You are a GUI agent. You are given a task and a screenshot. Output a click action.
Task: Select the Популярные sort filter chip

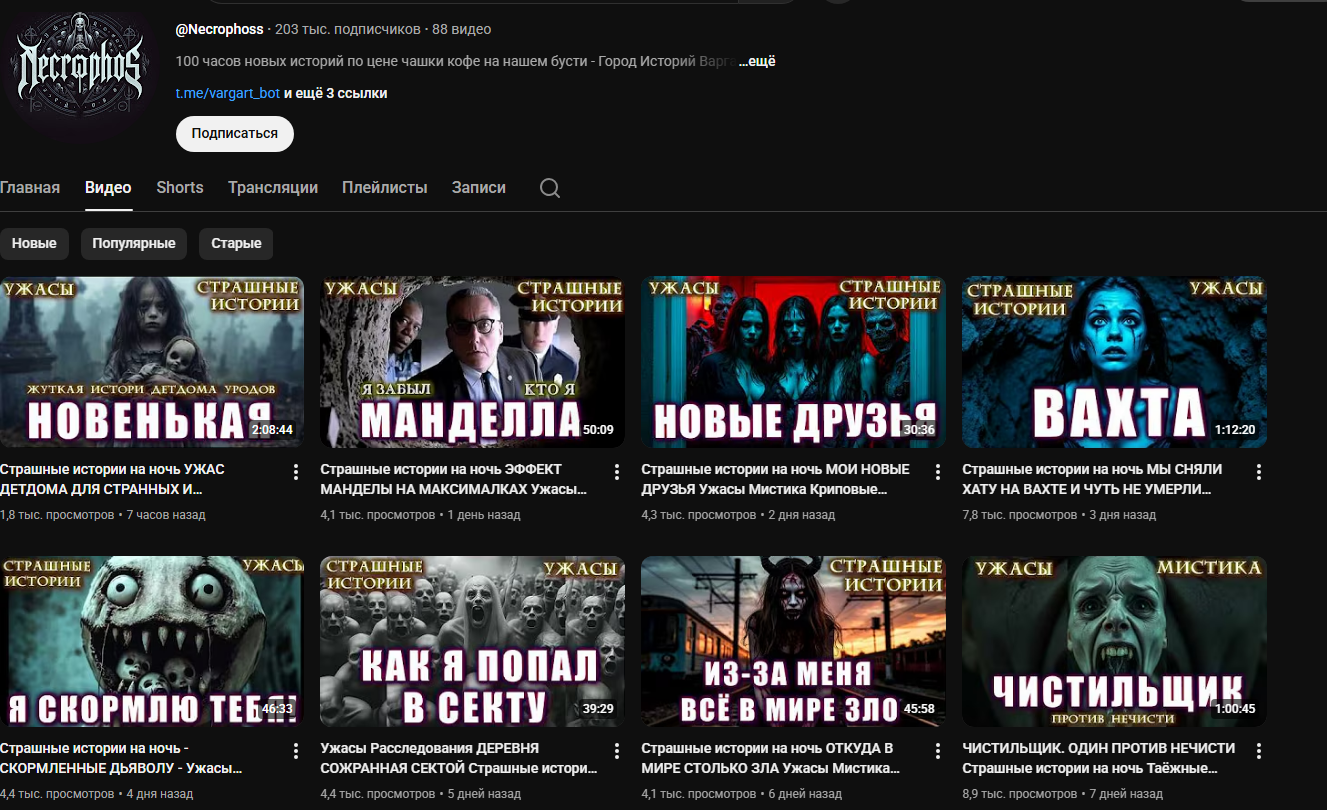pyautogui.click(x=134, y=243)
